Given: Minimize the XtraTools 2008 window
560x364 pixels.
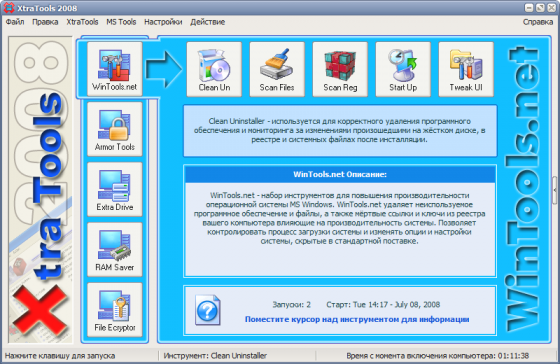Looking at the screenshot, I should (529, 8).
